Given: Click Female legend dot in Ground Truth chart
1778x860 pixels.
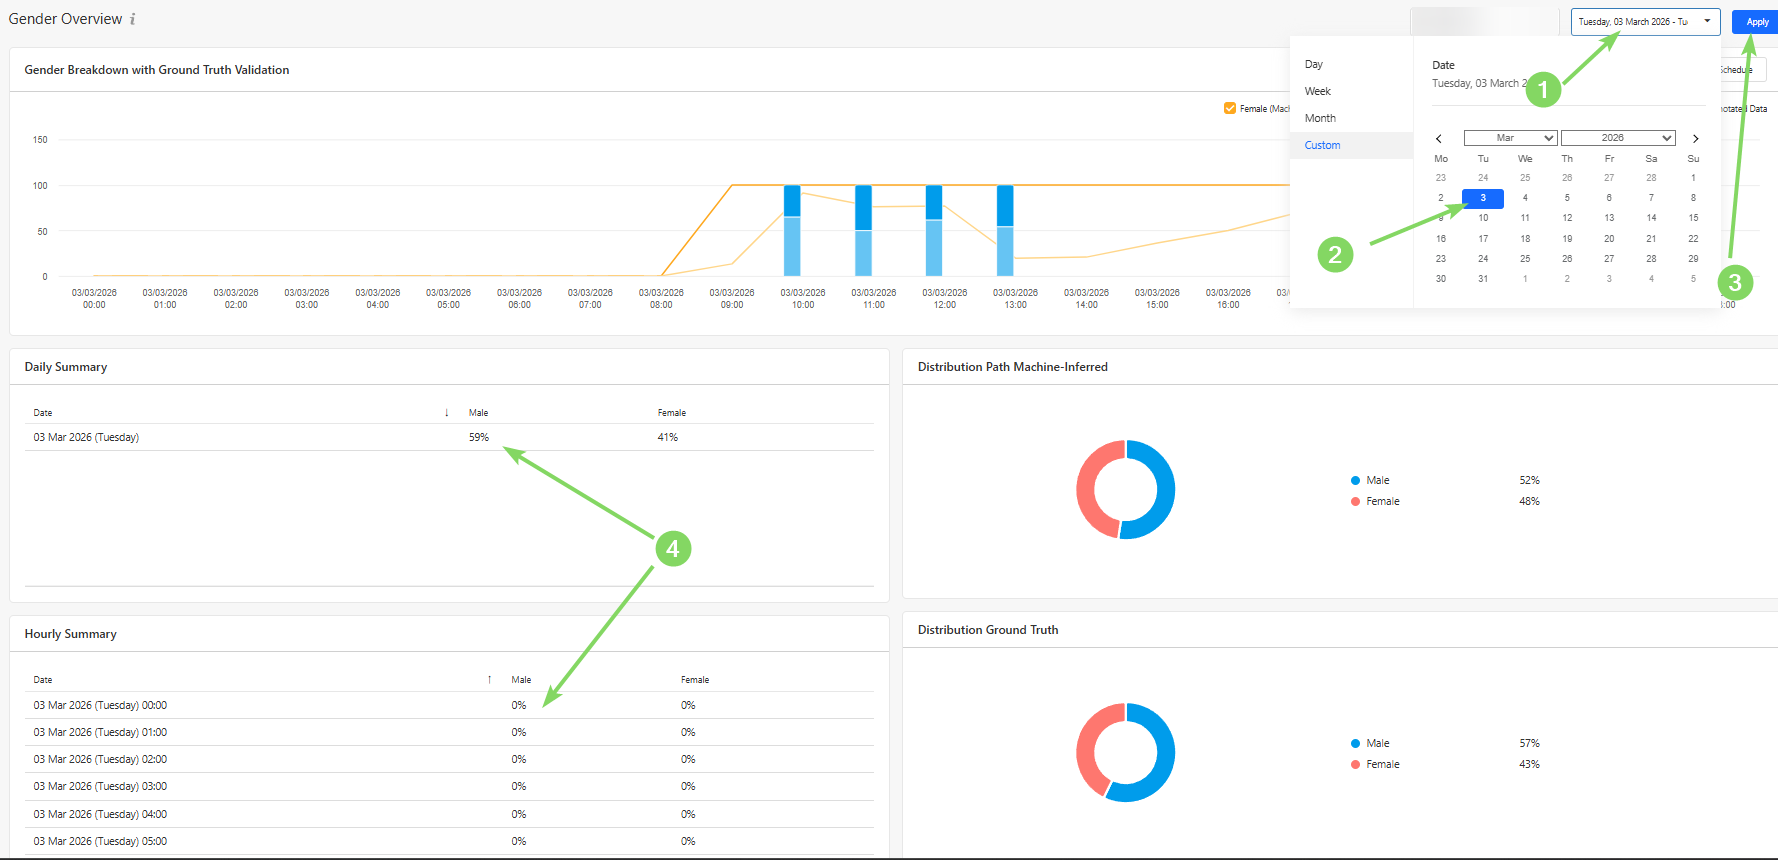Looking at the screenshot, I should [x=1355, y=765].
